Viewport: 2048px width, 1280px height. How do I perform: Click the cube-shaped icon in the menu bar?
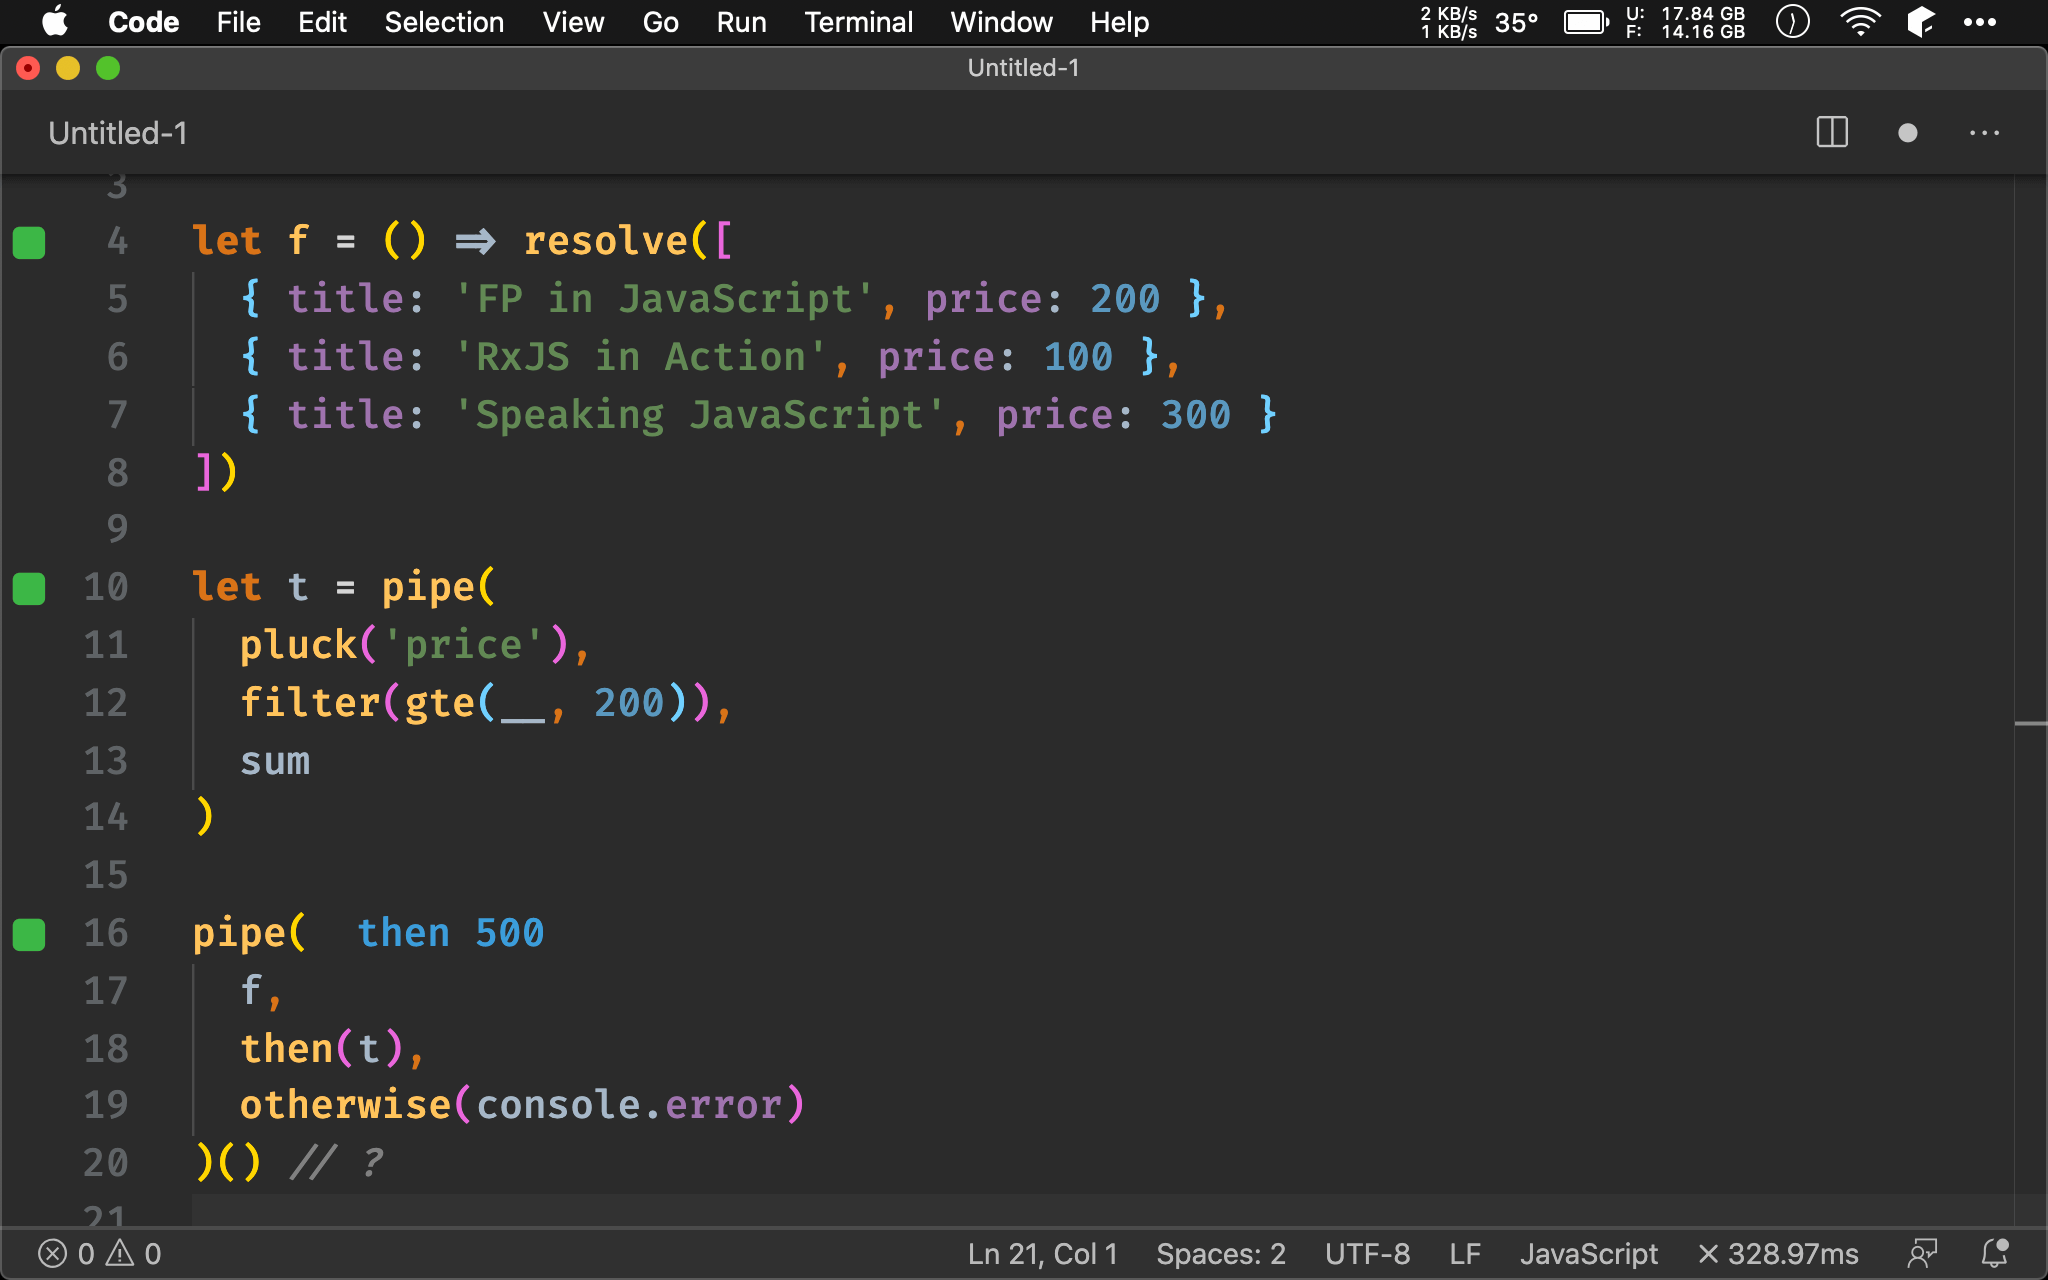click(x=1921, y=22)
